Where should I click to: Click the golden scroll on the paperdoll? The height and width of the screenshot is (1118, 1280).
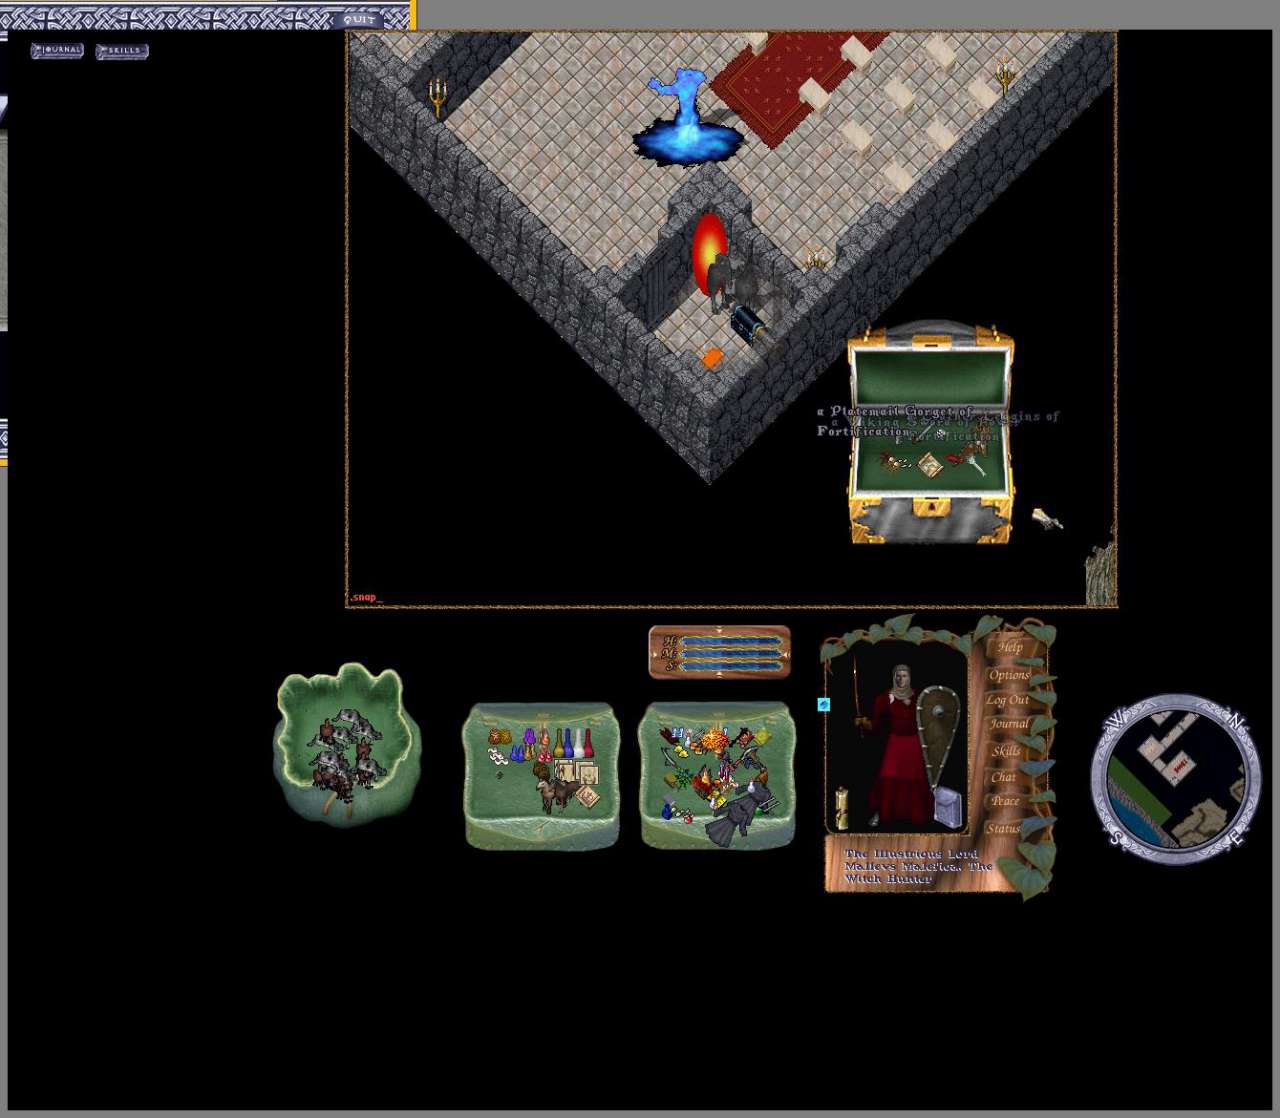pyautogui.click(x=842, y=808)
